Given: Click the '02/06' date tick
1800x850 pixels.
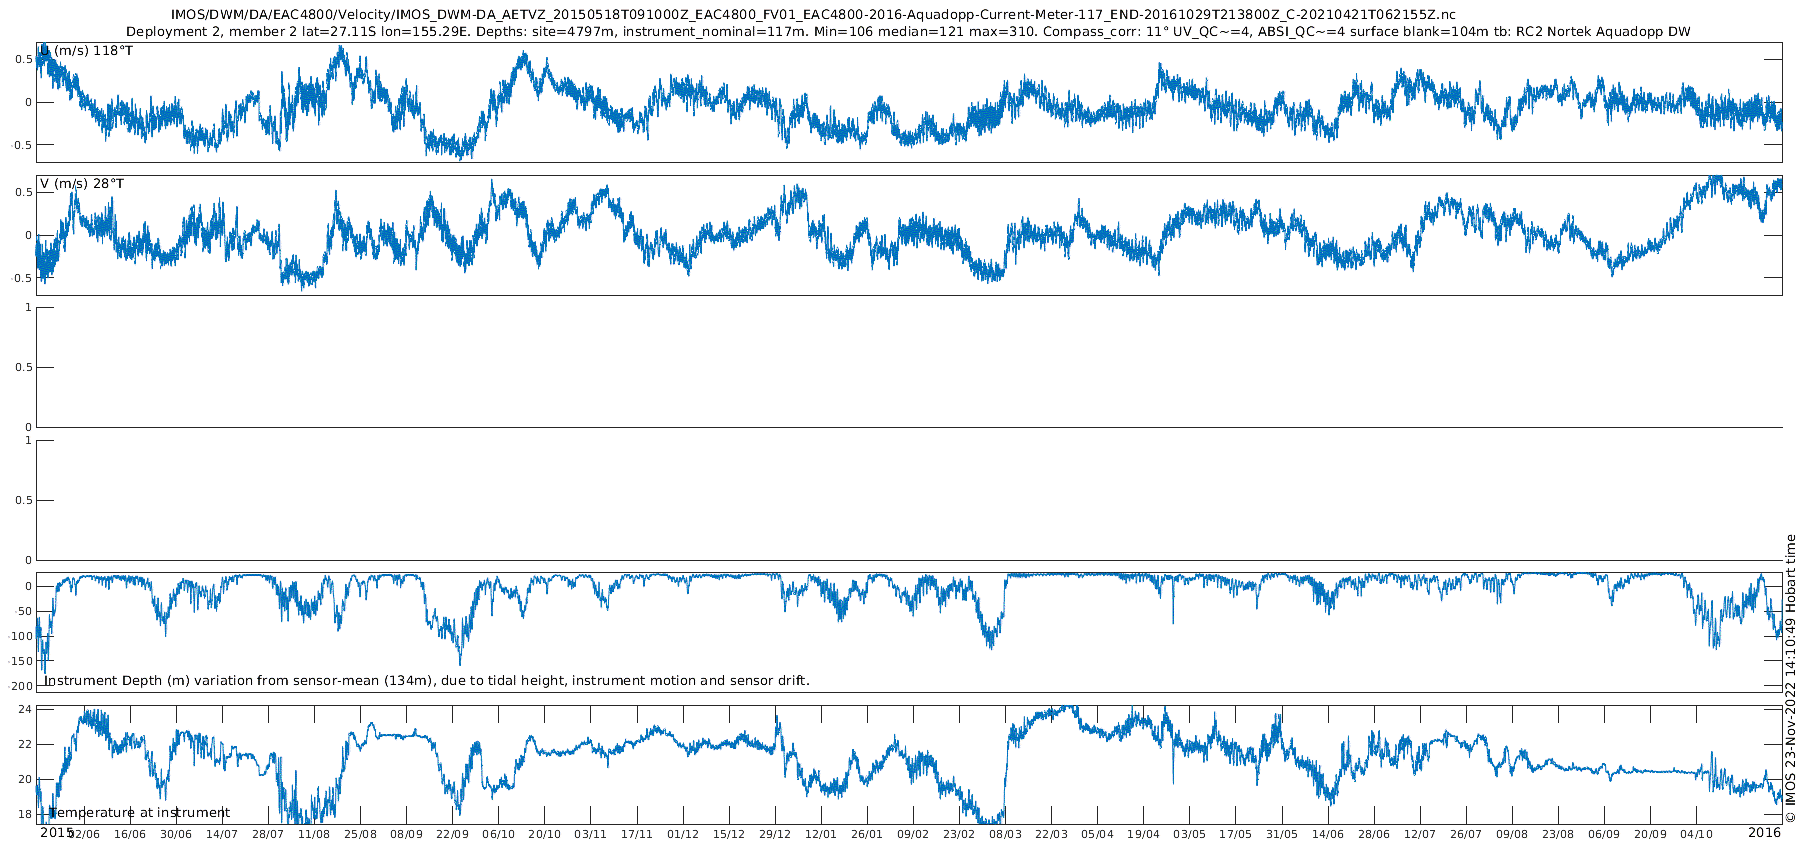Looking at the screenshot, I should click(x=84, y=834).
